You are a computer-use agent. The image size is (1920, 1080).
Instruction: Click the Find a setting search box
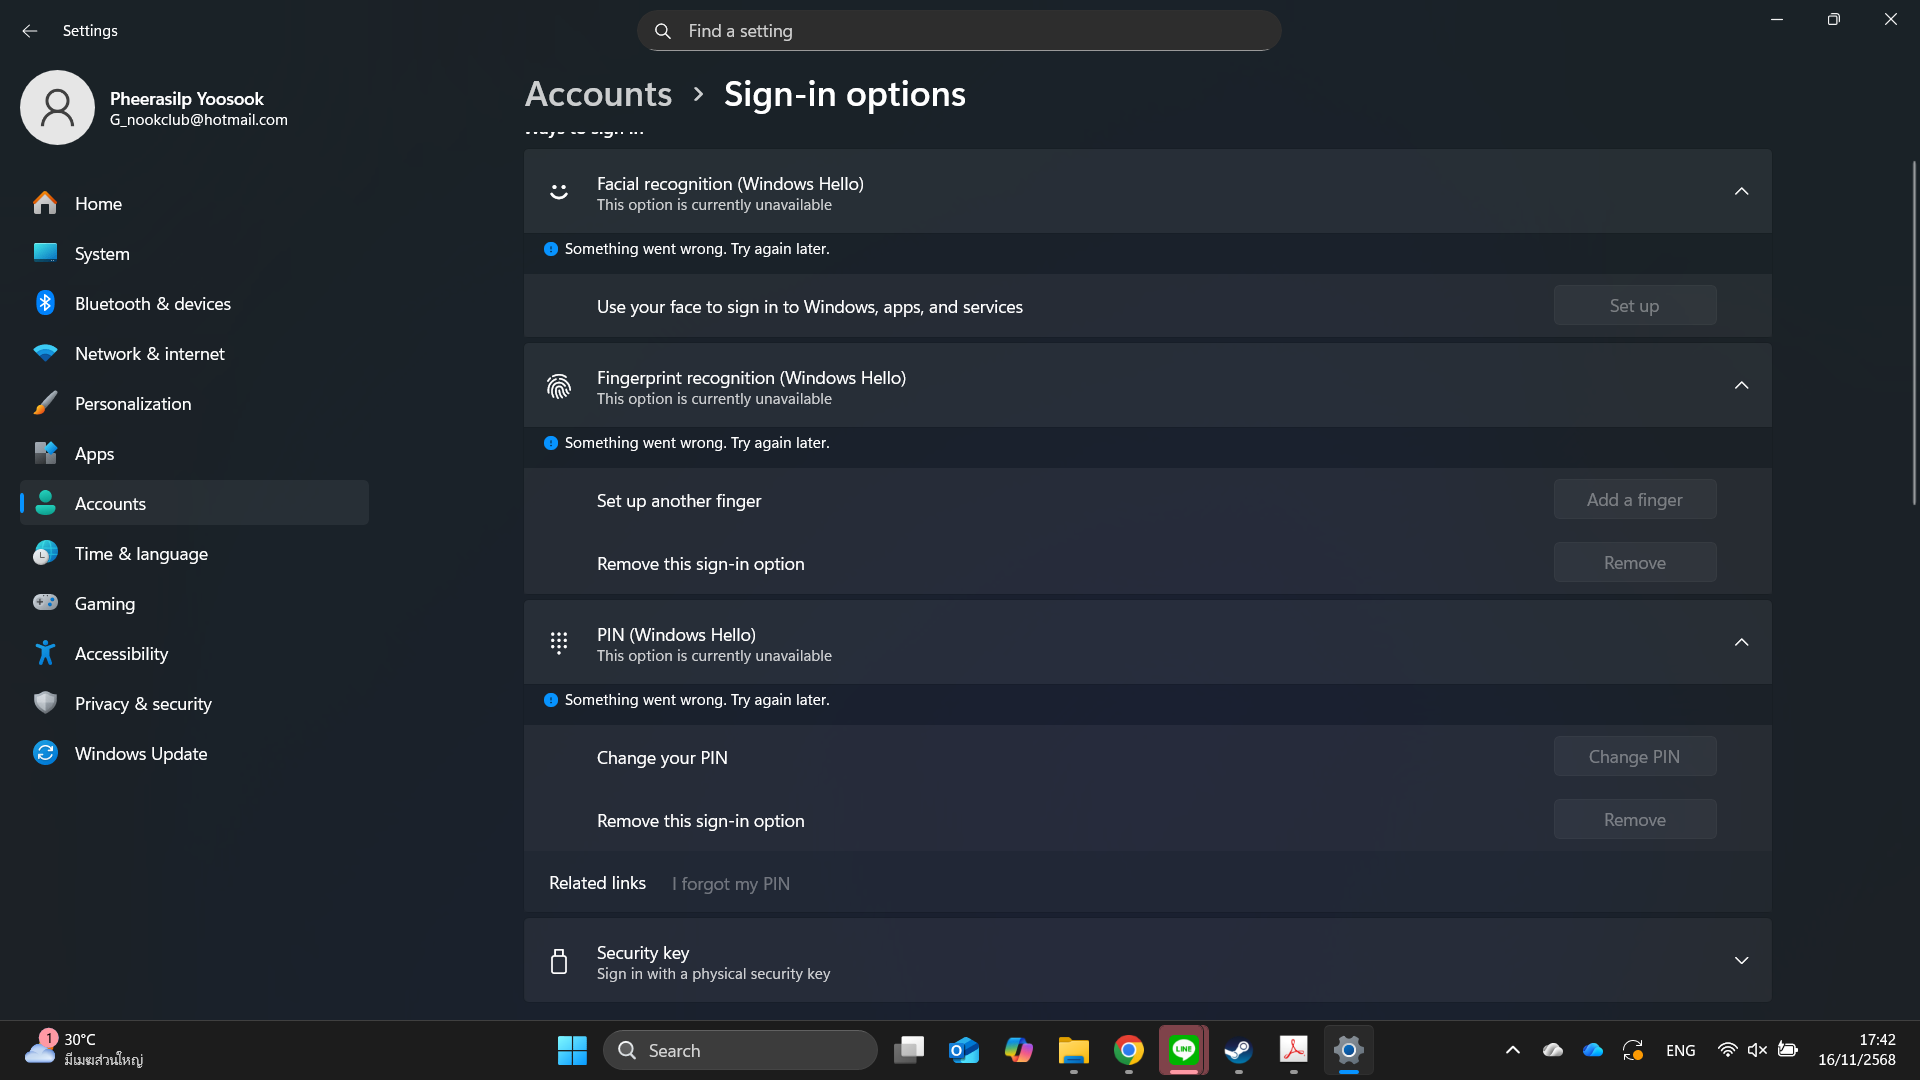pyautogui.click(x=958, y=31)
